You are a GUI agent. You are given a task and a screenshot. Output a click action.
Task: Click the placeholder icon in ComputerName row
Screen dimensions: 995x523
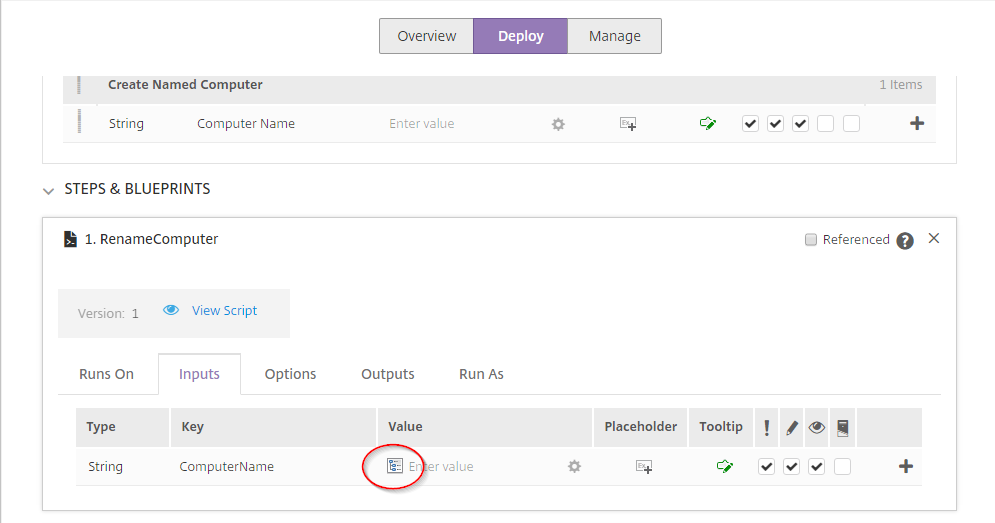[x=644, y=466]
